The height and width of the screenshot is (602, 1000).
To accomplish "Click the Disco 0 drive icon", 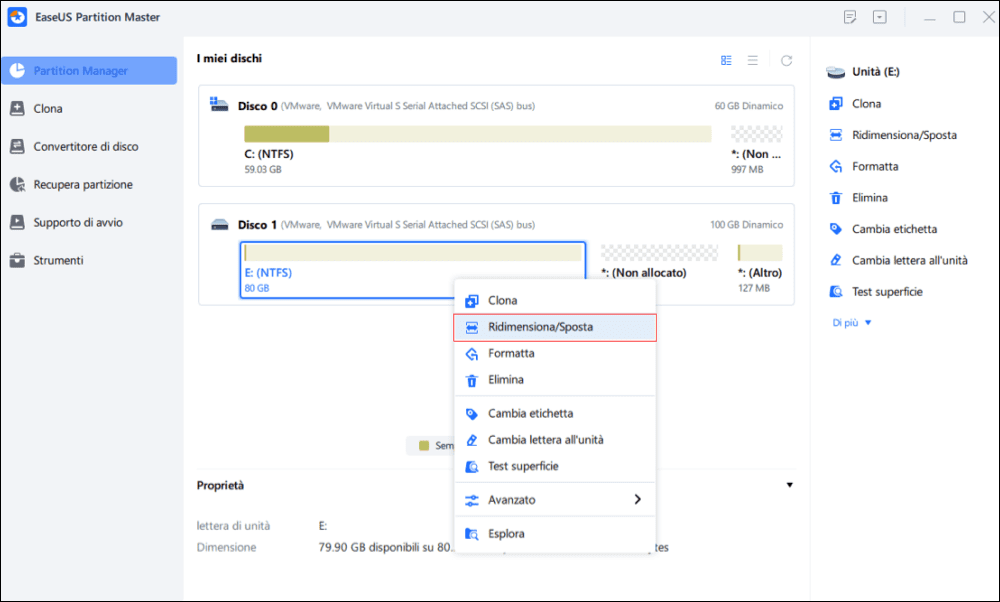I will [219, 105].
